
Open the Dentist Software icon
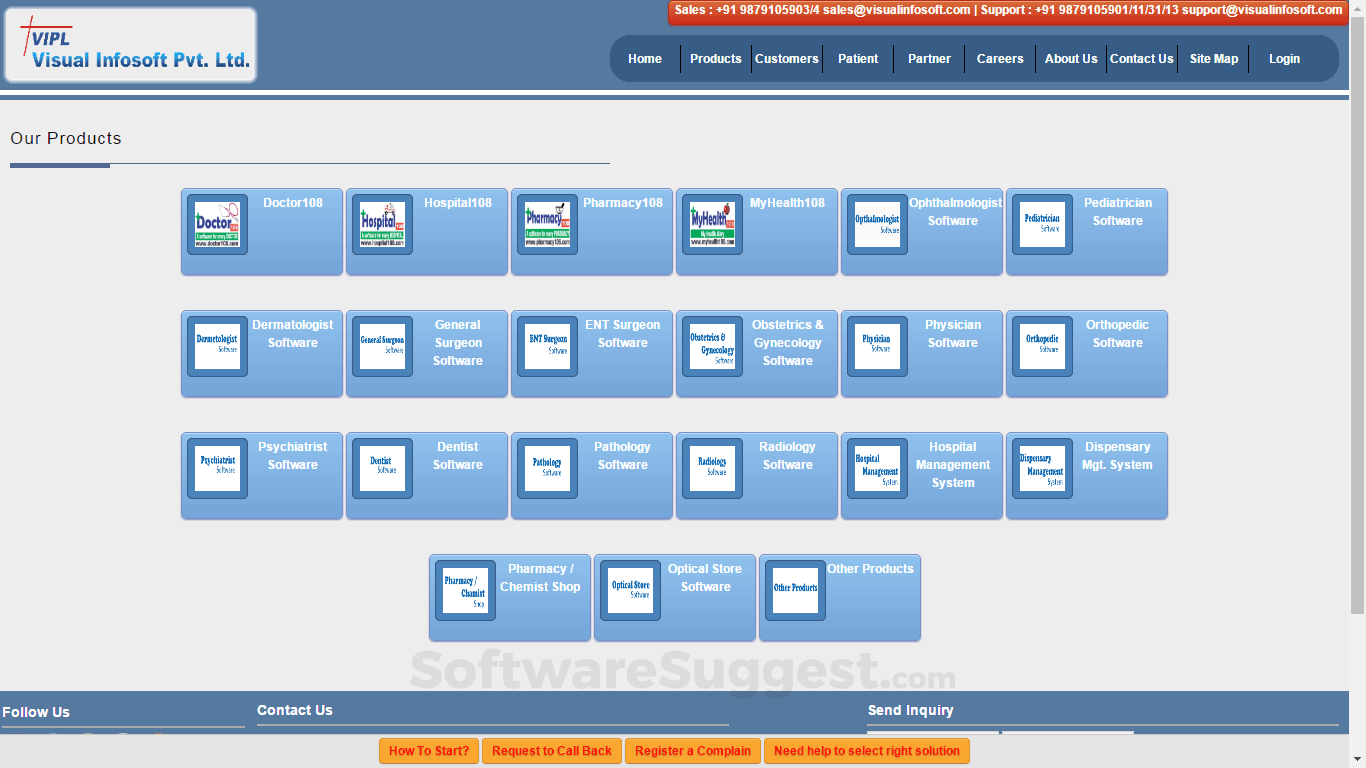click(381, 468)
